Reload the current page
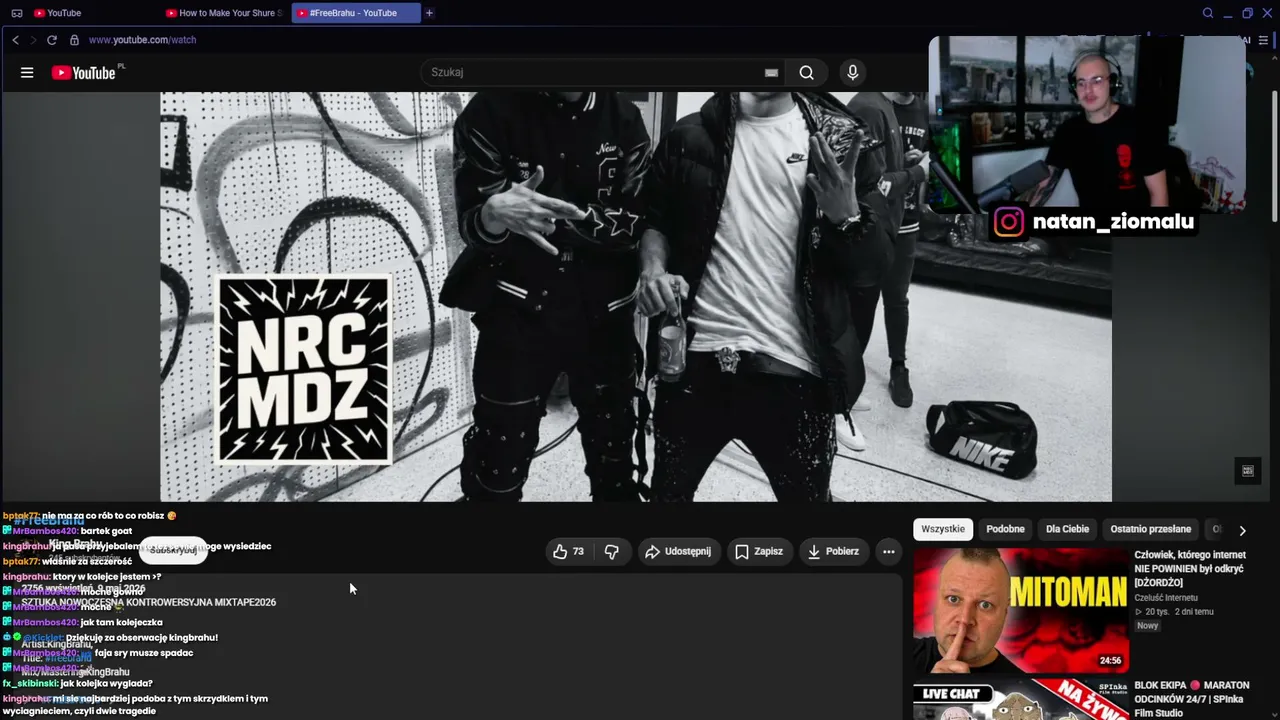 point(51,40)
